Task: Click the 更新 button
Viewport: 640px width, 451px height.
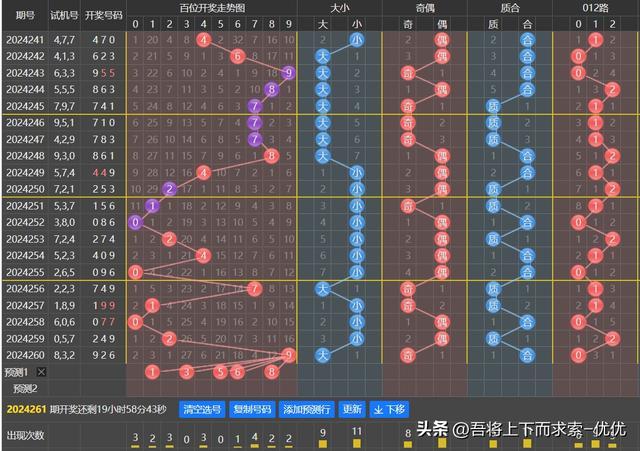Action: [x=352, y=409]
